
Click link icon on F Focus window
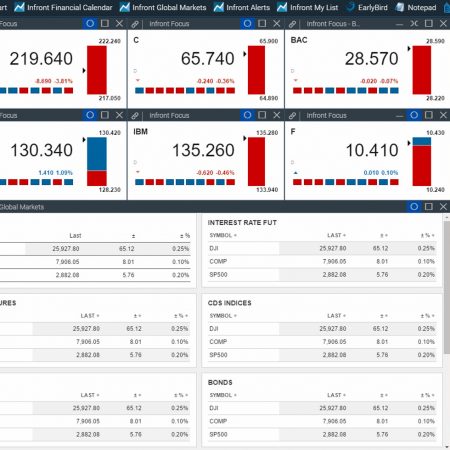click(x=292, y=115)
